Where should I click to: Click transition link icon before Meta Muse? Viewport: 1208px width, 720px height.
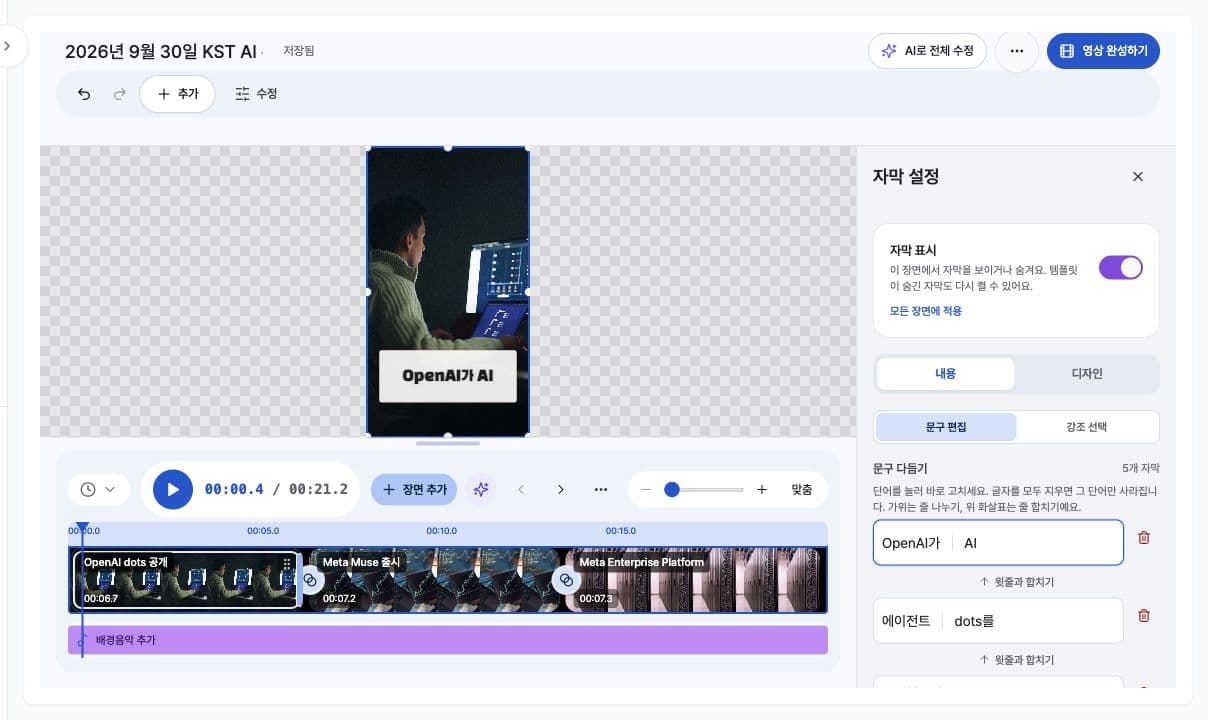coord(309,580)
